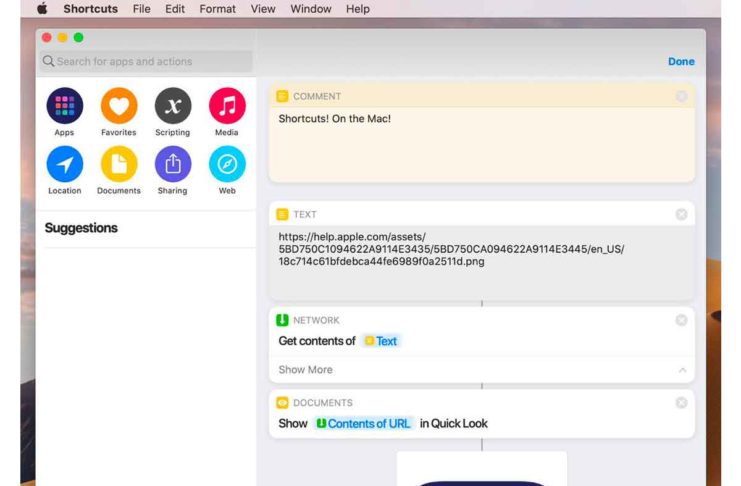The image size is (741, 486).
Task: Click the Suggestions heading
Action: click(81, 228)
